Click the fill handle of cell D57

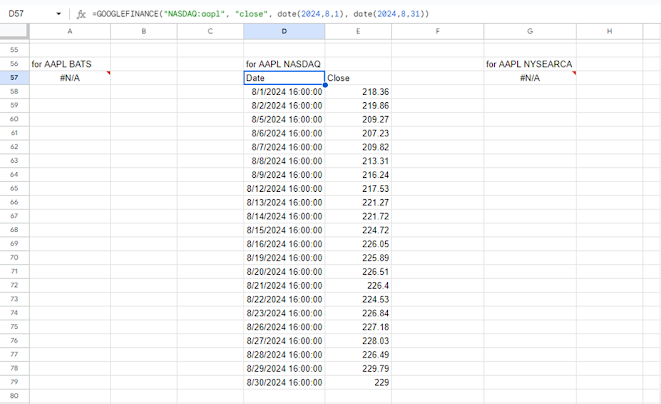pos(325,85)
